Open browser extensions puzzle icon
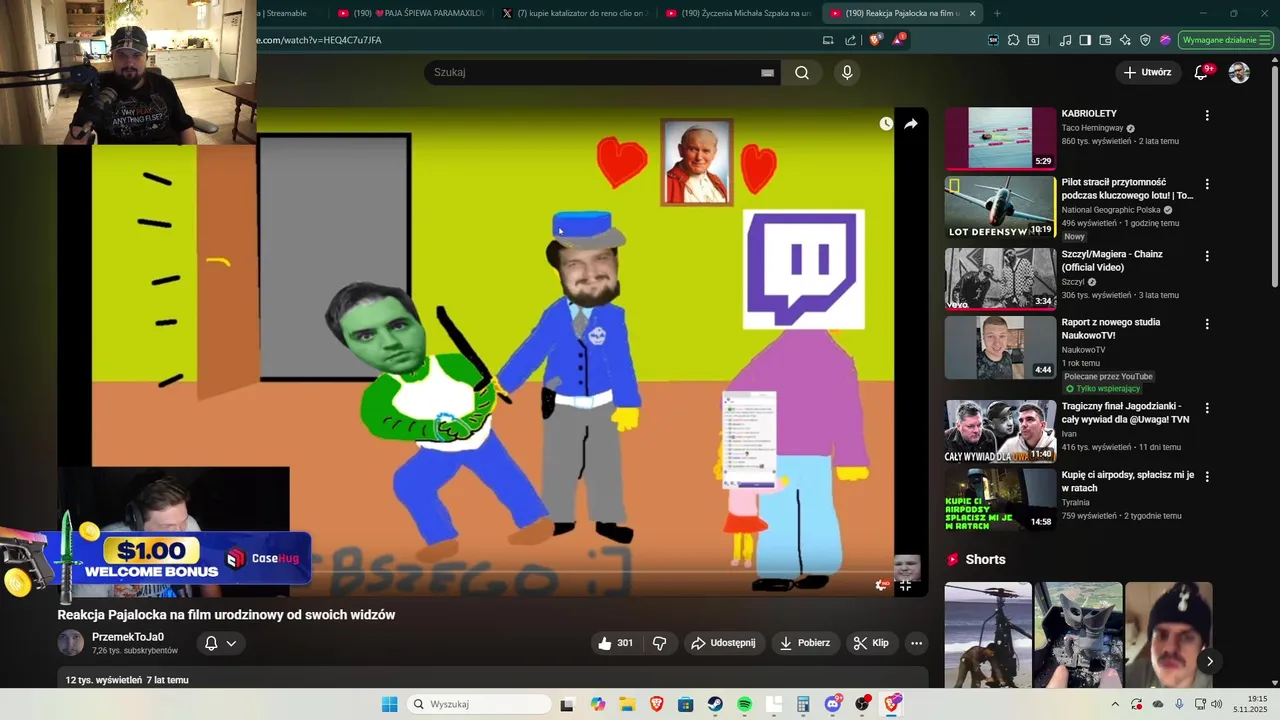Image resolution: width=1280 pixels, height=720 pixels. [1013, 40]
